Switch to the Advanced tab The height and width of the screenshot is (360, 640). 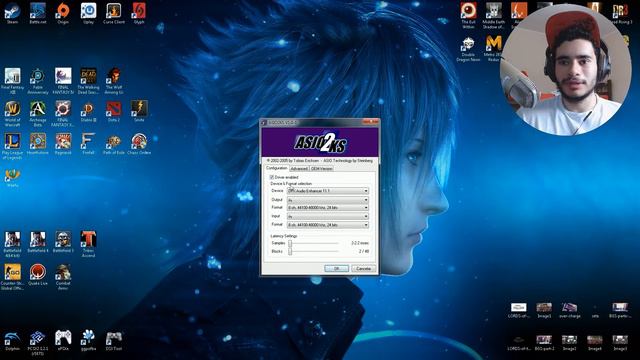(299, 169)
